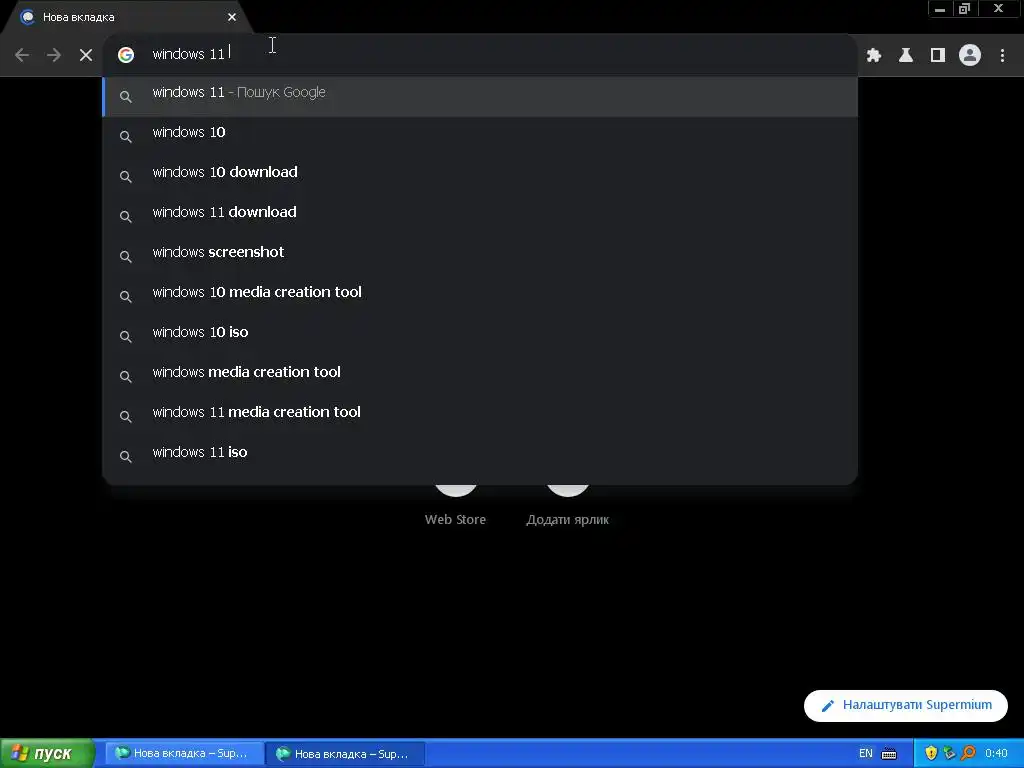Go back using the back arrow

coord(22,56)
